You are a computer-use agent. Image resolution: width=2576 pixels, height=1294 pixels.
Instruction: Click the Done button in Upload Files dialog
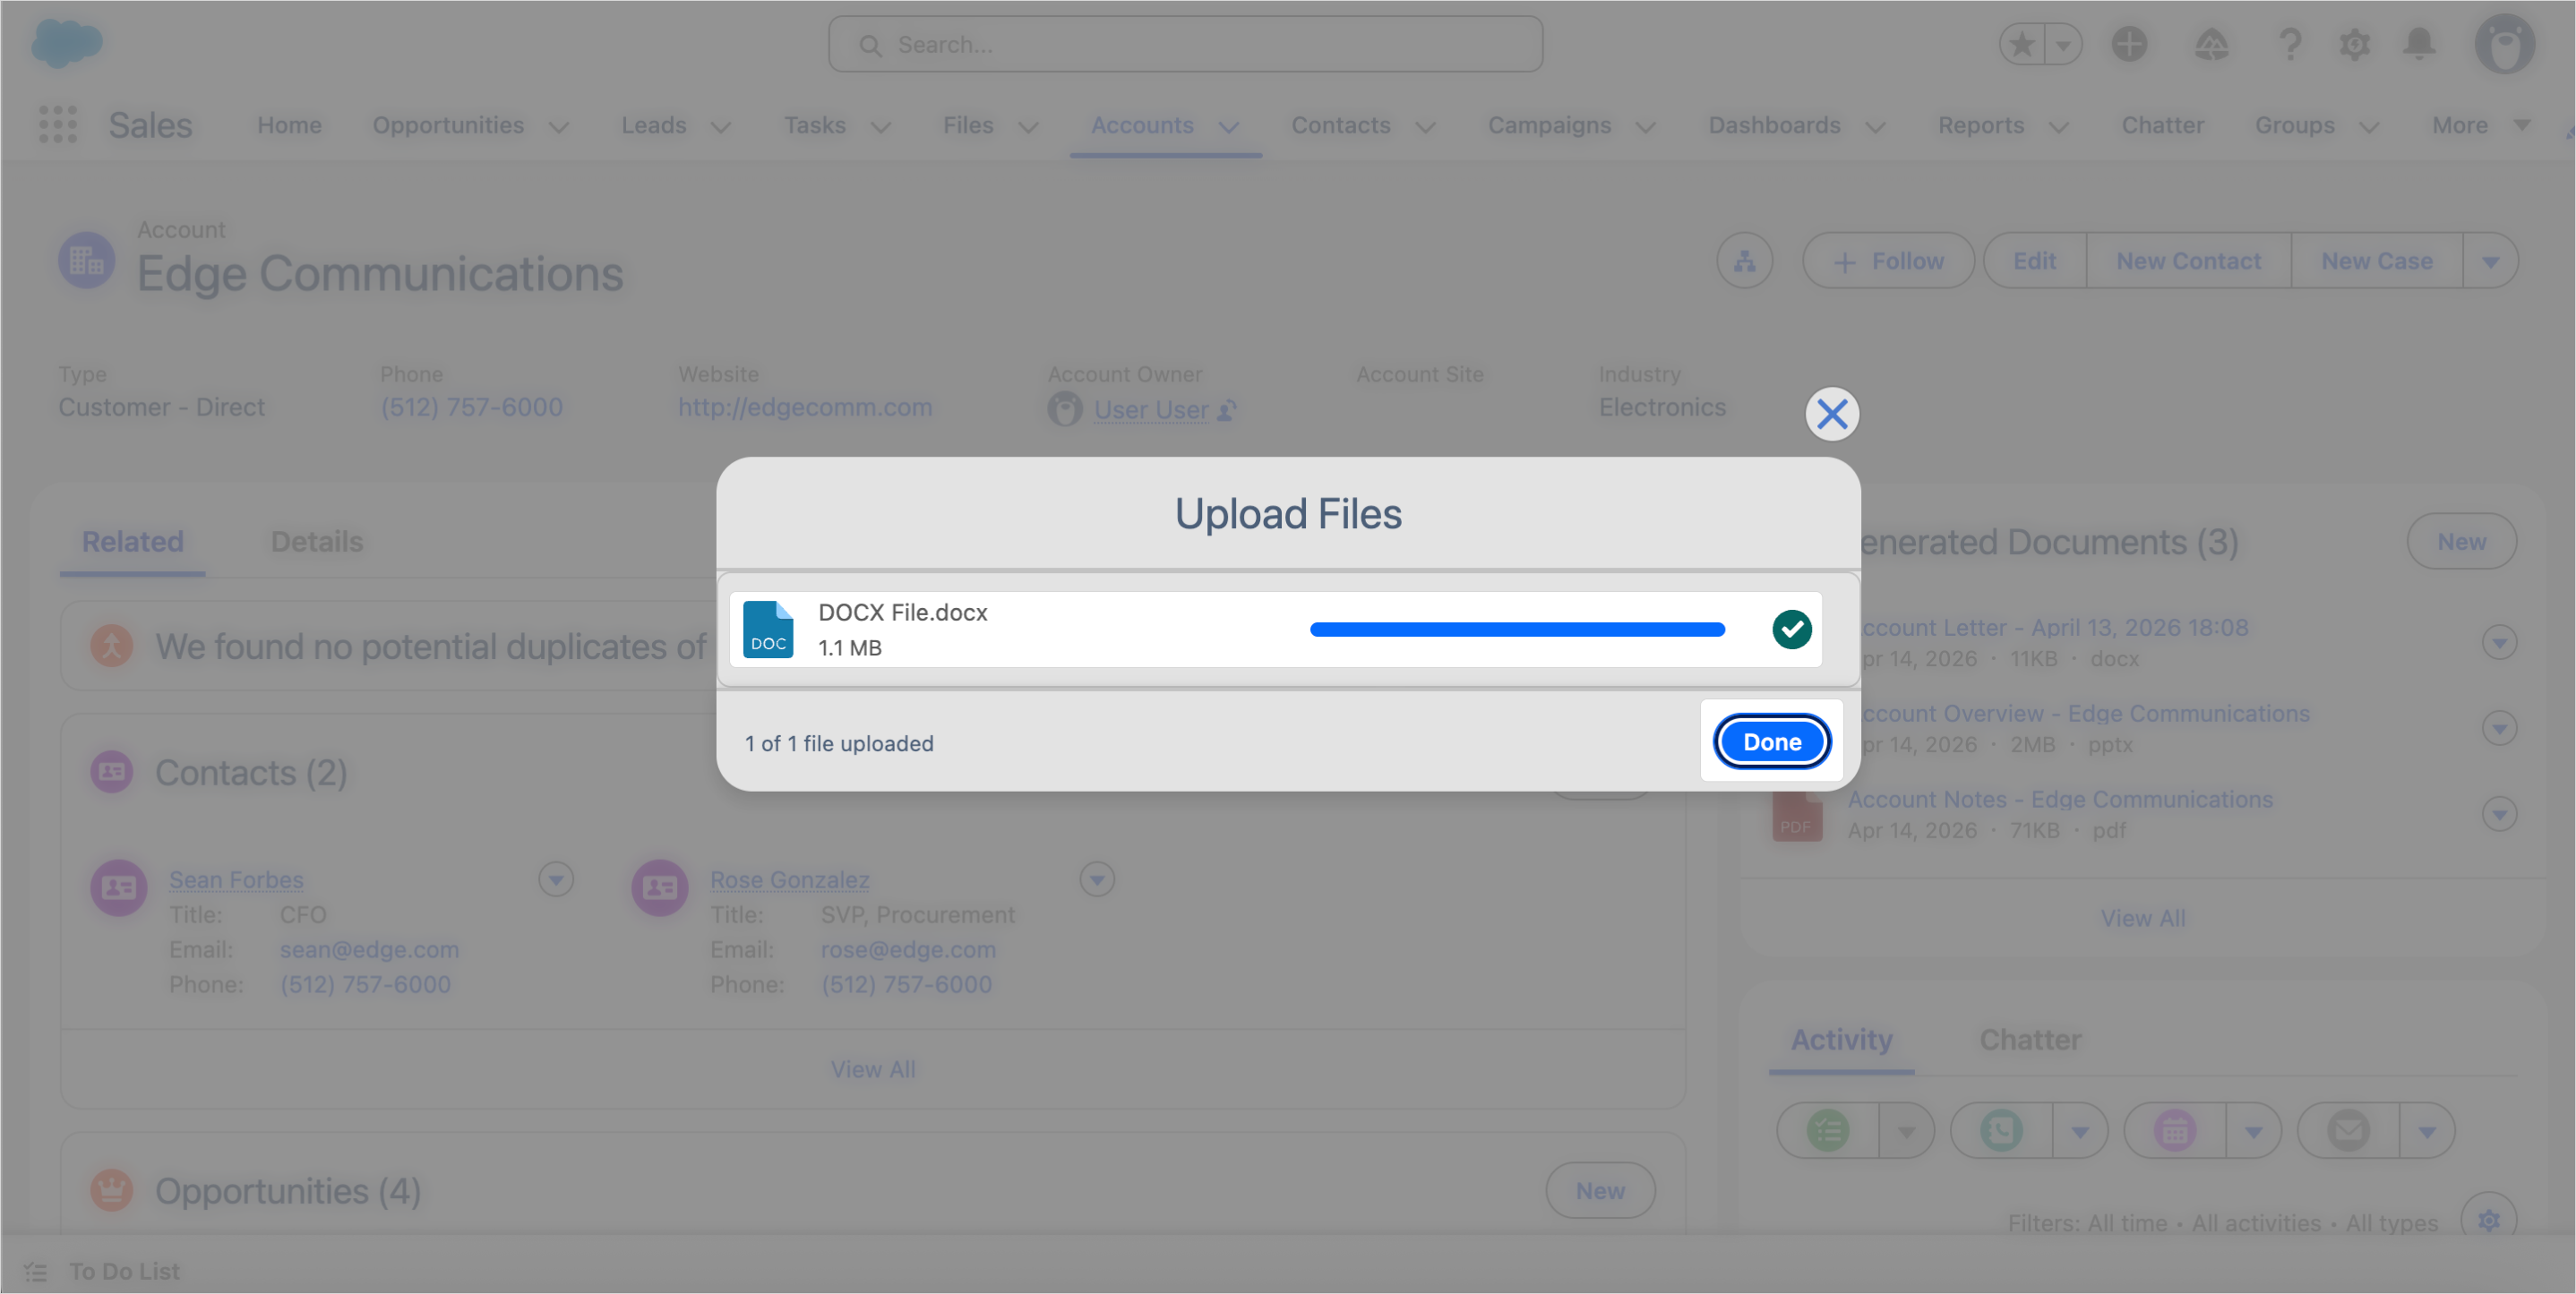[1772, 742]
